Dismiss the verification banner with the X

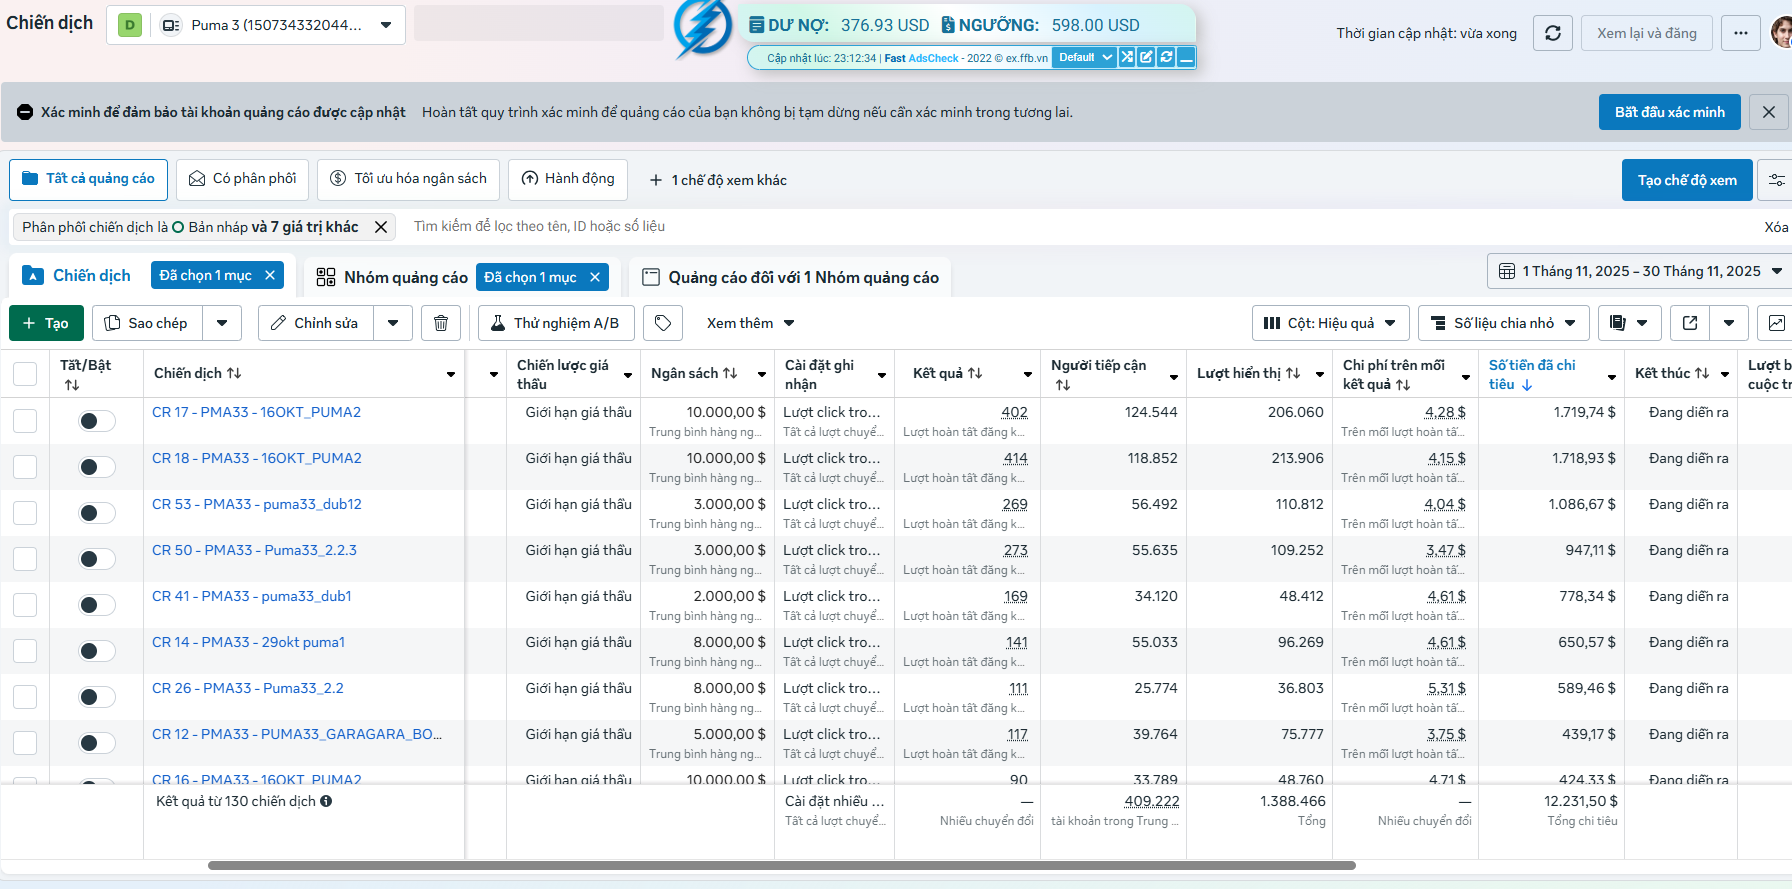click(x=1769, y=112)
